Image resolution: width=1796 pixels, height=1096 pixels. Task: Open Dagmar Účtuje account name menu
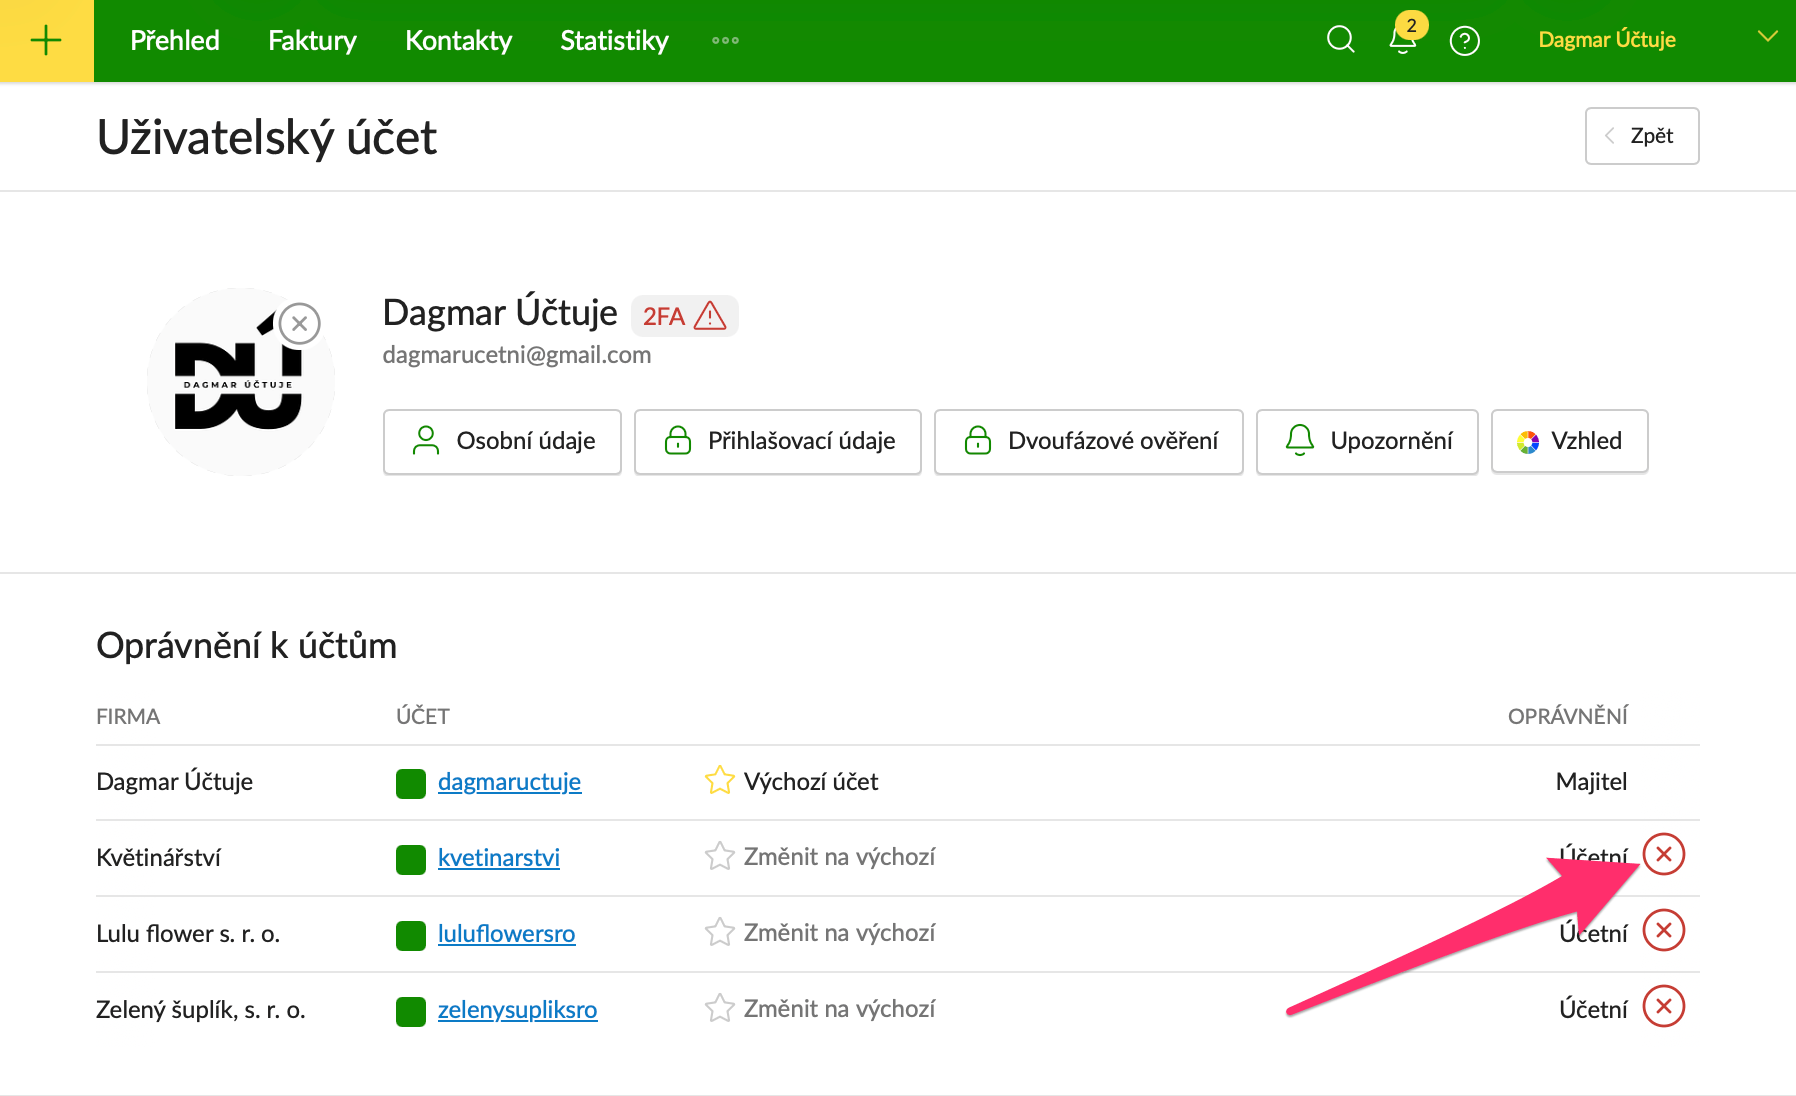pos(1606,40)
